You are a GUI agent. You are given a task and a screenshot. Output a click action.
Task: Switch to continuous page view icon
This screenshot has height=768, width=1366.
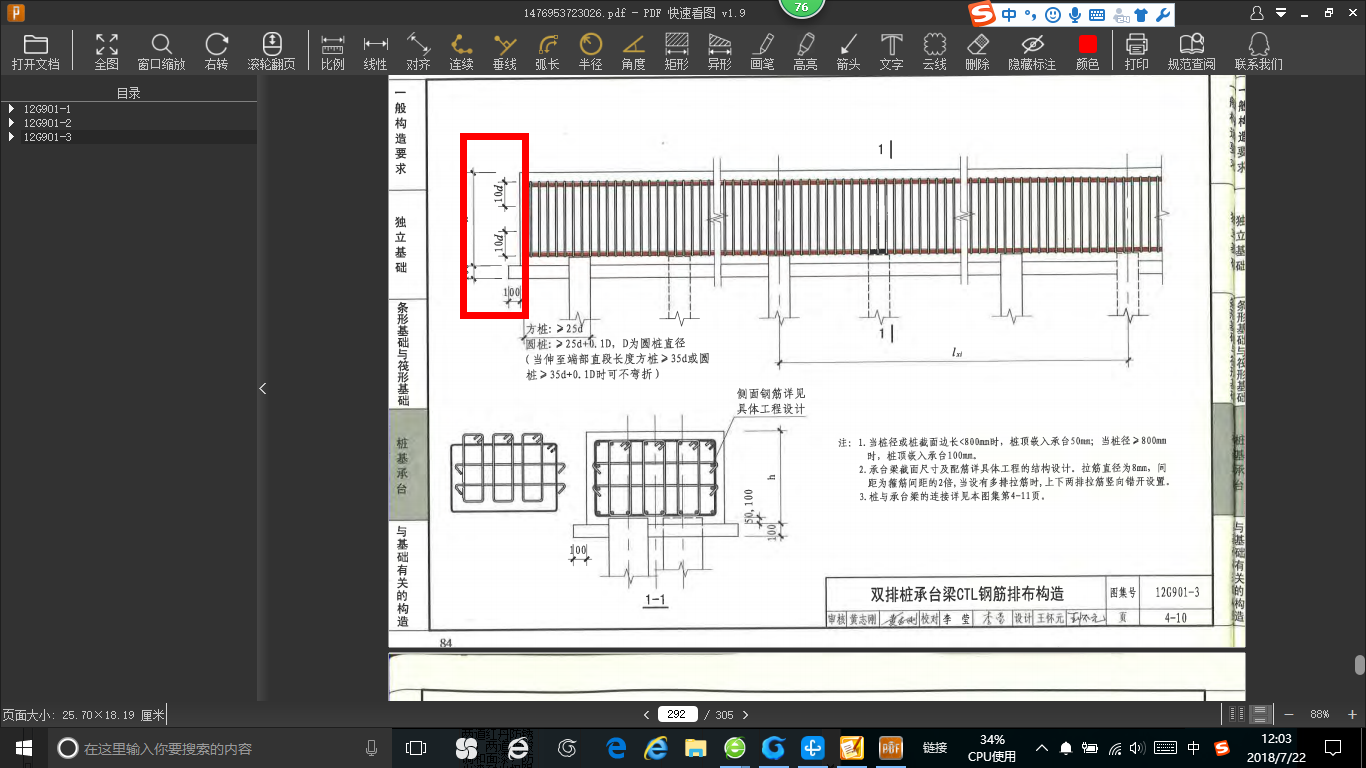click(x=1261, y=714)
